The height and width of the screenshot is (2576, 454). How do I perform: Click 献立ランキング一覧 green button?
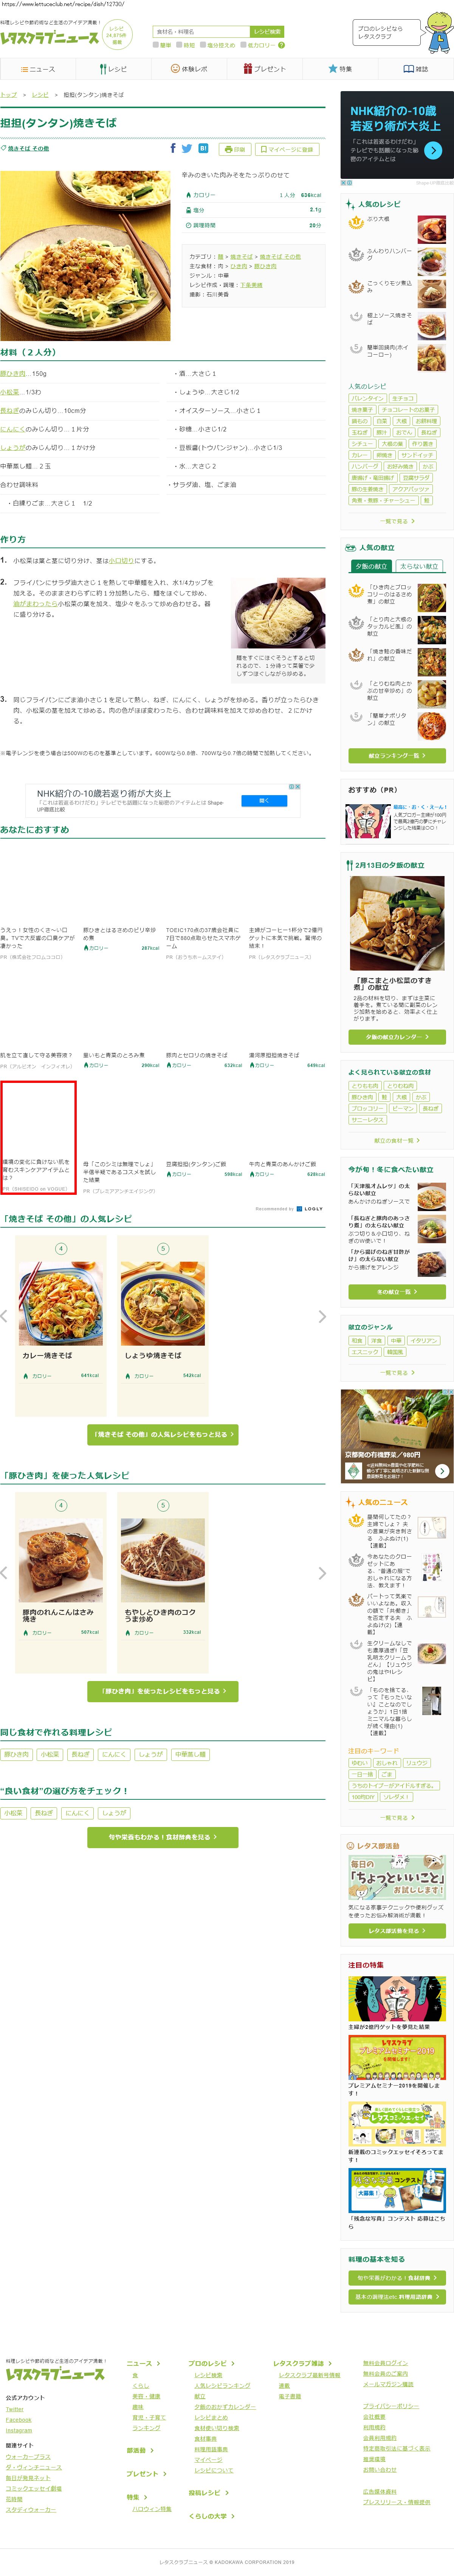click(397, 755)
